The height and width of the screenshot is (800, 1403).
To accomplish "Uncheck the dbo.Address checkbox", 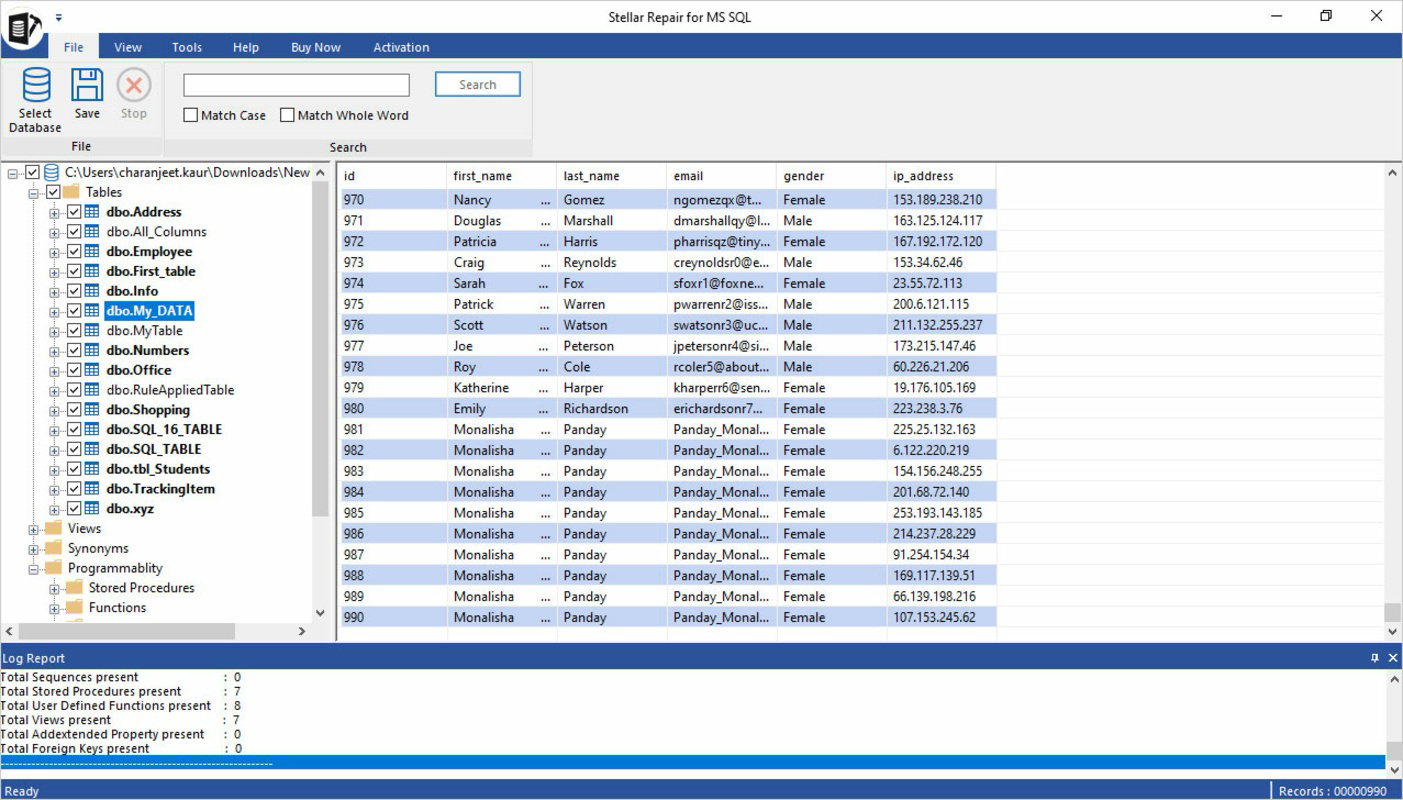I will pos(74,212).
